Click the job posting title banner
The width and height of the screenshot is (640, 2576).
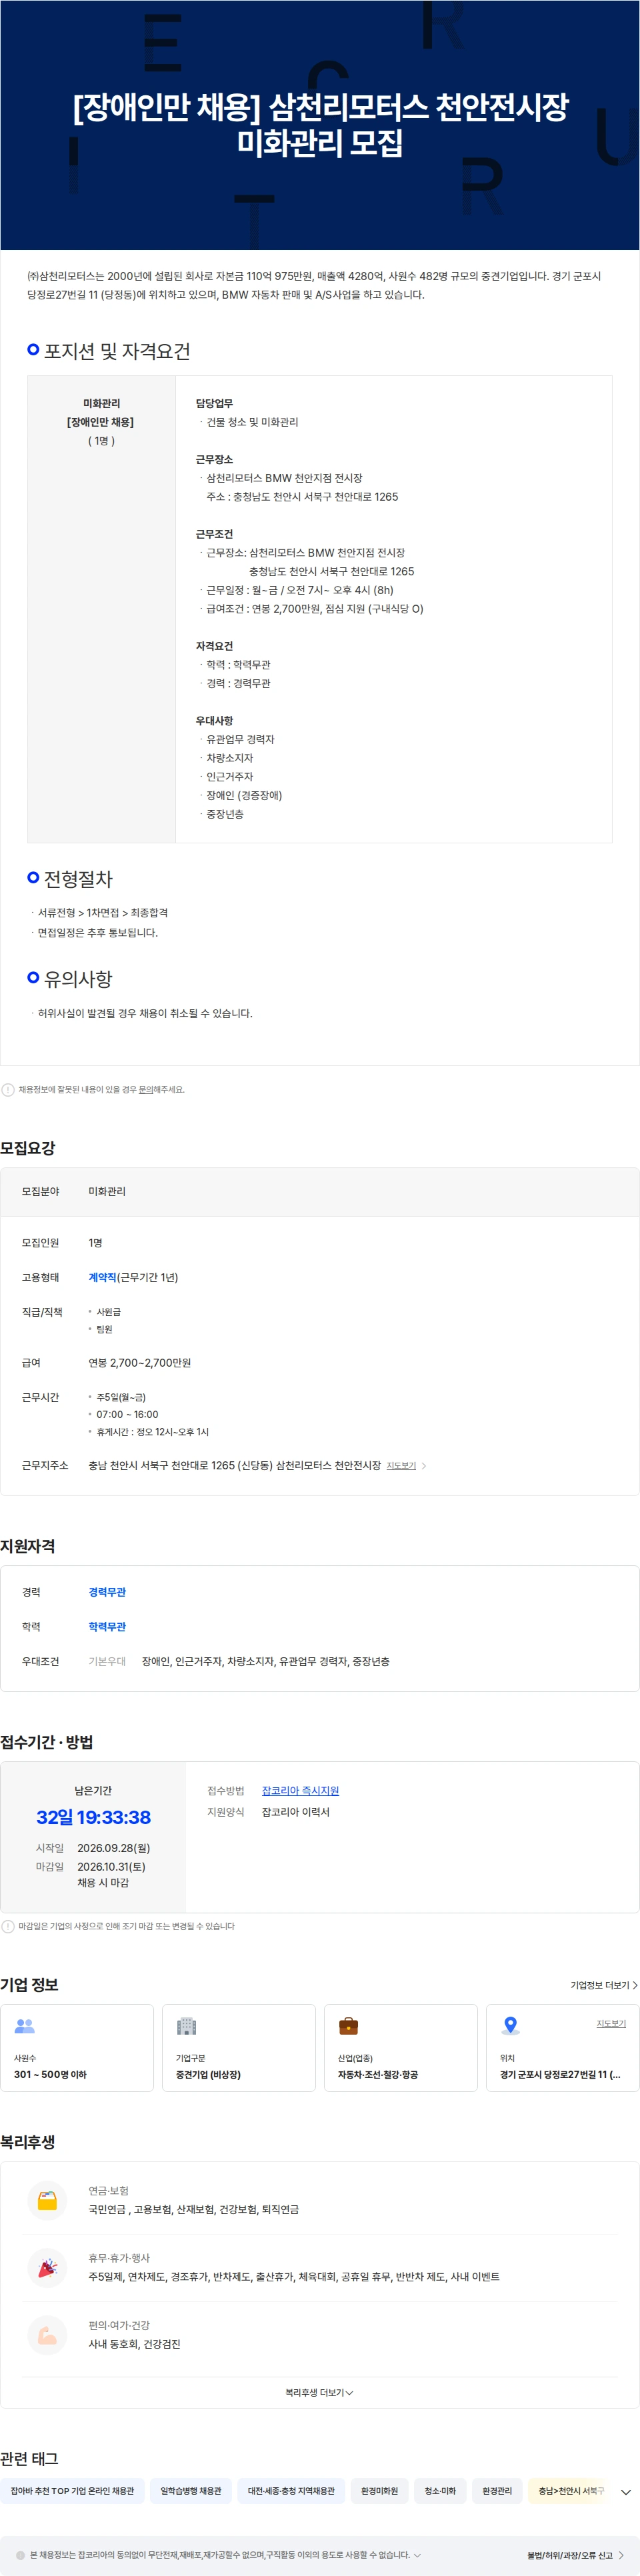tap(320, 125)
